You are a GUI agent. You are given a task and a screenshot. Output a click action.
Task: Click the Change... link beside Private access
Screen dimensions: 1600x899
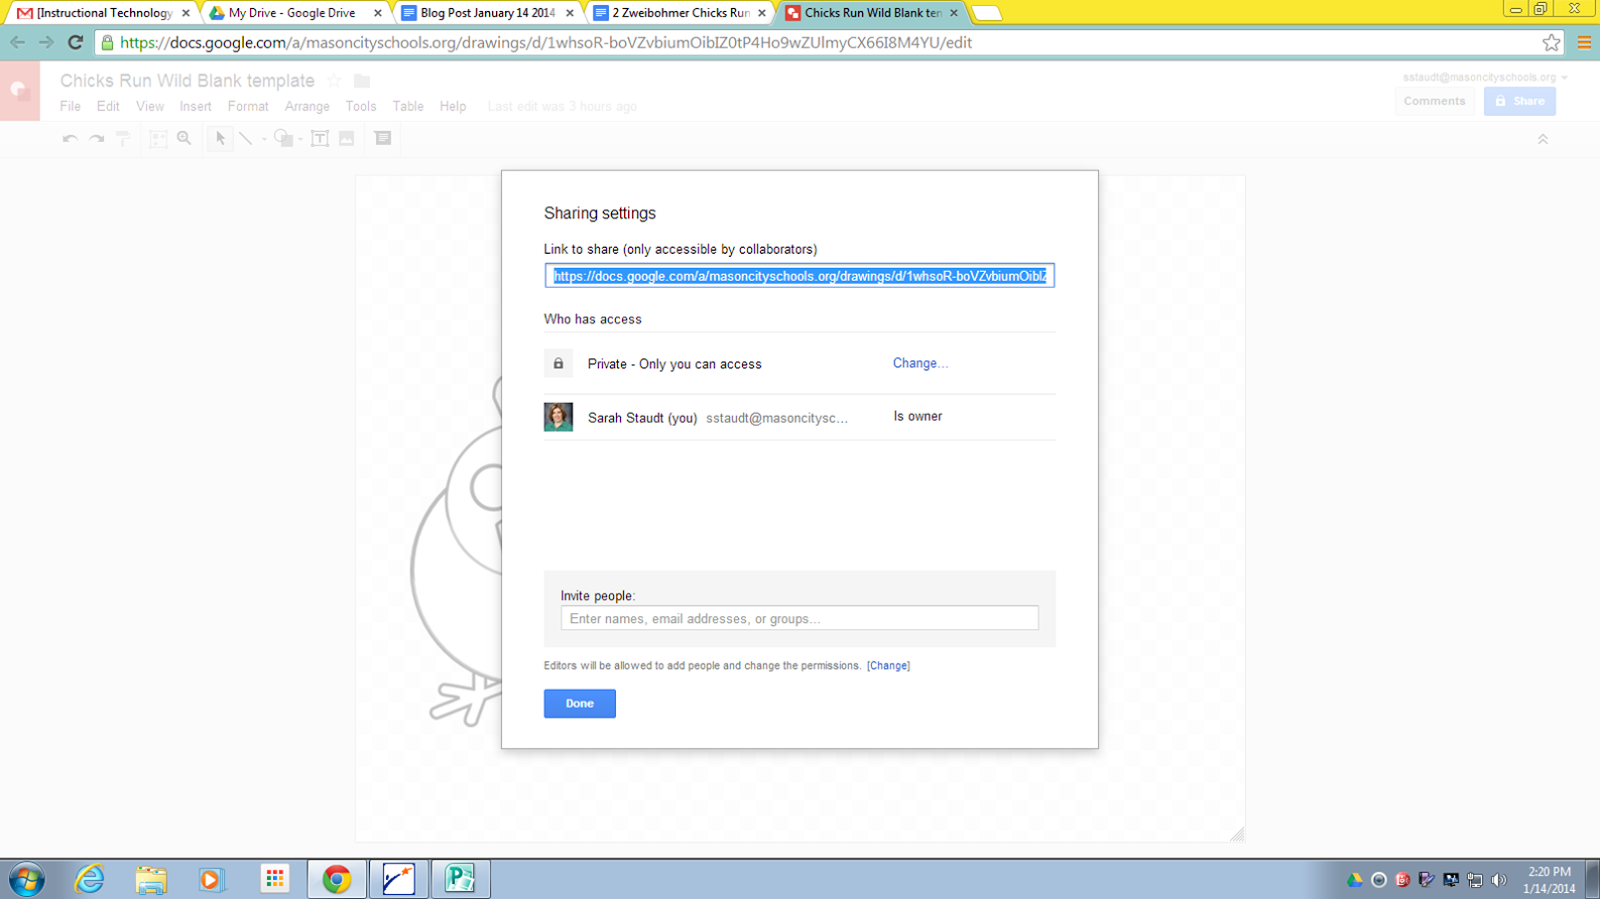[x=920, y=363]
